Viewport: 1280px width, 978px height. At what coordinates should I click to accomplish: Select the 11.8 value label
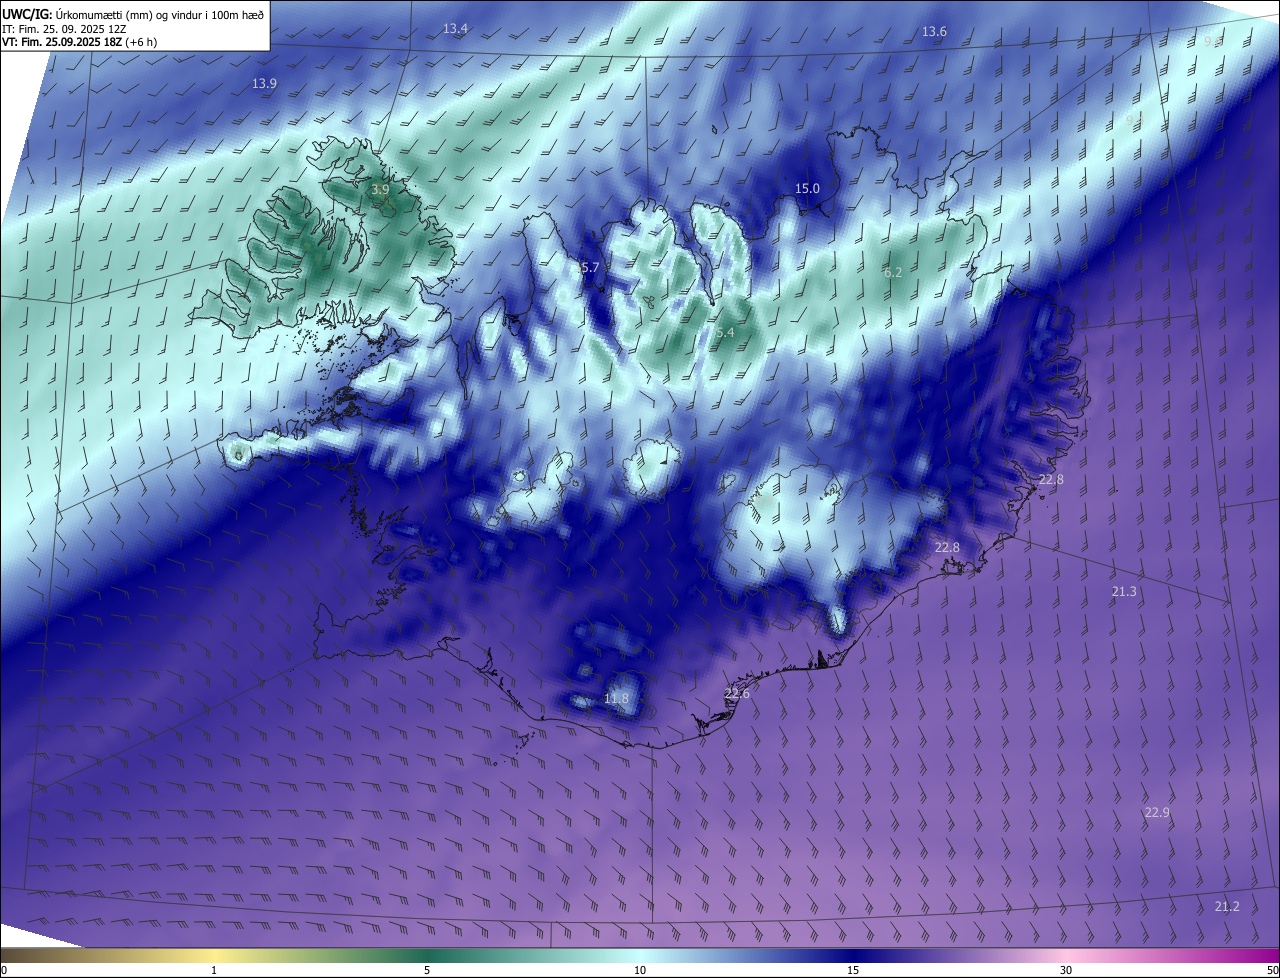click(617, 698)
